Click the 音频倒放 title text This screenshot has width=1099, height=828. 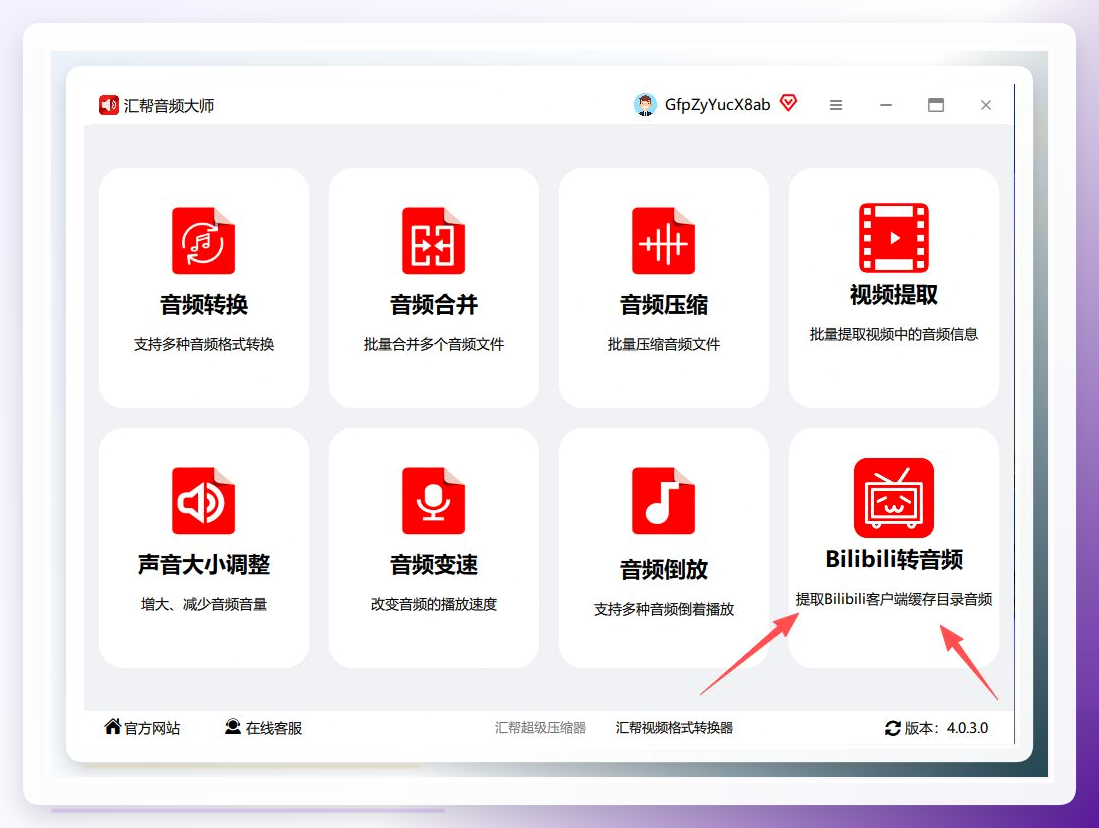(x=663, y=569)
